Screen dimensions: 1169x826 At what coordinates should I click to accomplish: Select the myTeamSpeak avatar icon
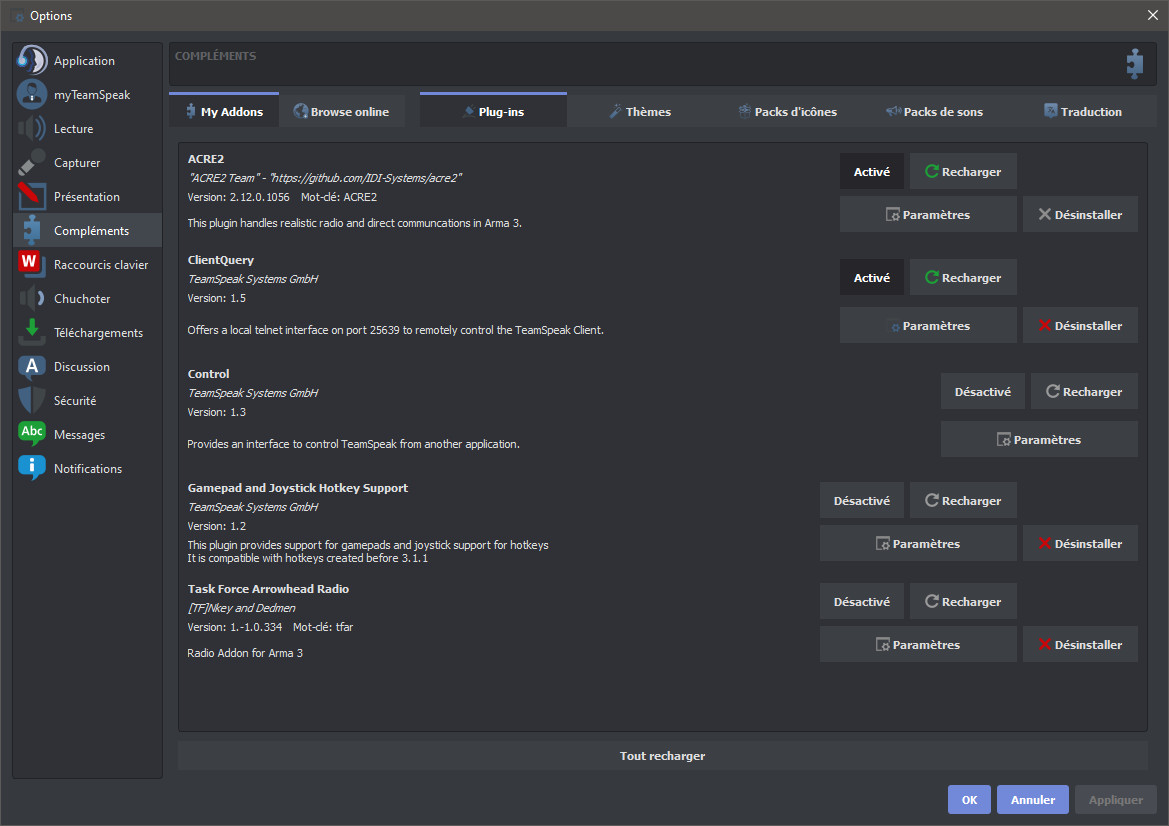click(32, 95)
